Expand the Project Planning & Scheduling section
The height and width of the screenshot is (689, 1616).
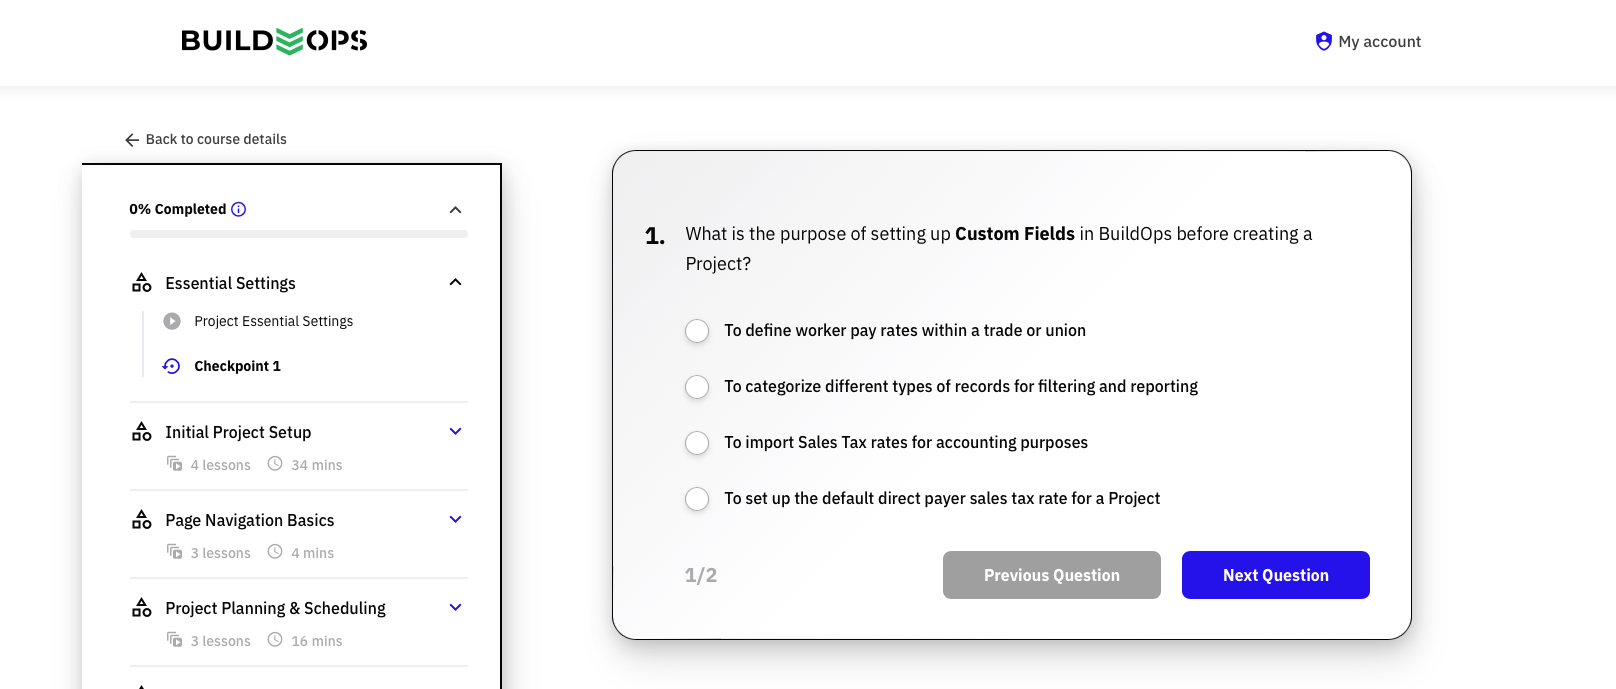(456, 607)
